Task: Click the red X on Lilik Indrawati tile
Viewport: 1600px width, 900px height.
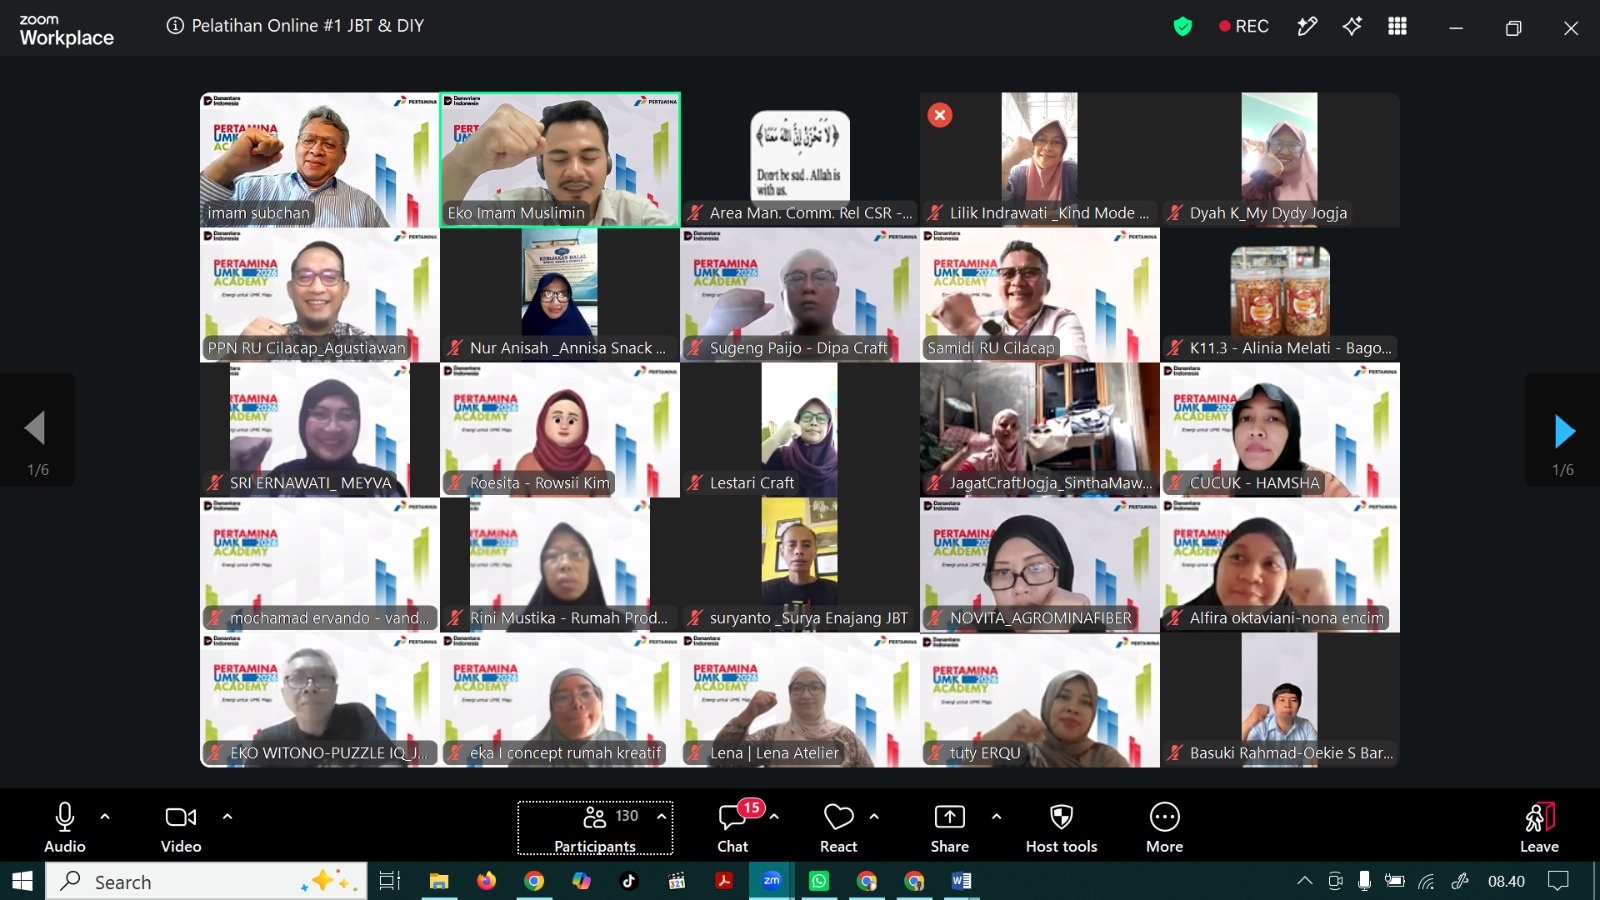Action: coord(940,115)
